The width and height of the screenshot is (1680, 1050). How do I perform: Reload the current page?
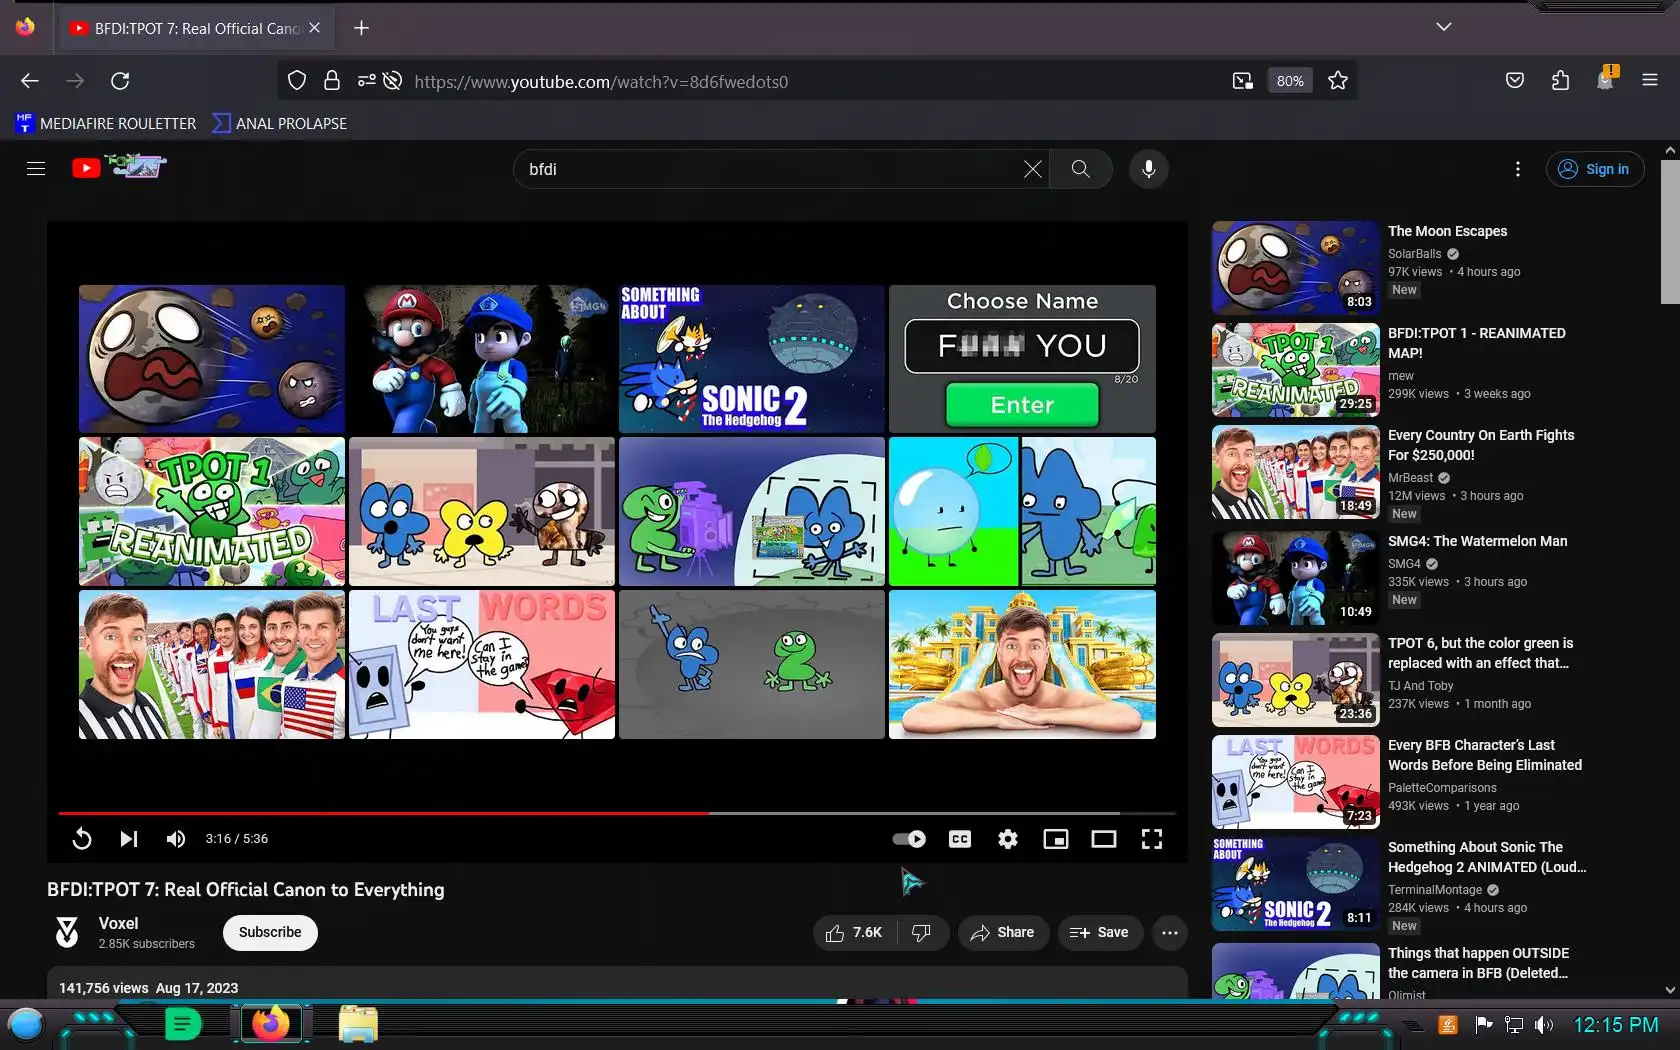pyautogui.click(x=120, y=81)
